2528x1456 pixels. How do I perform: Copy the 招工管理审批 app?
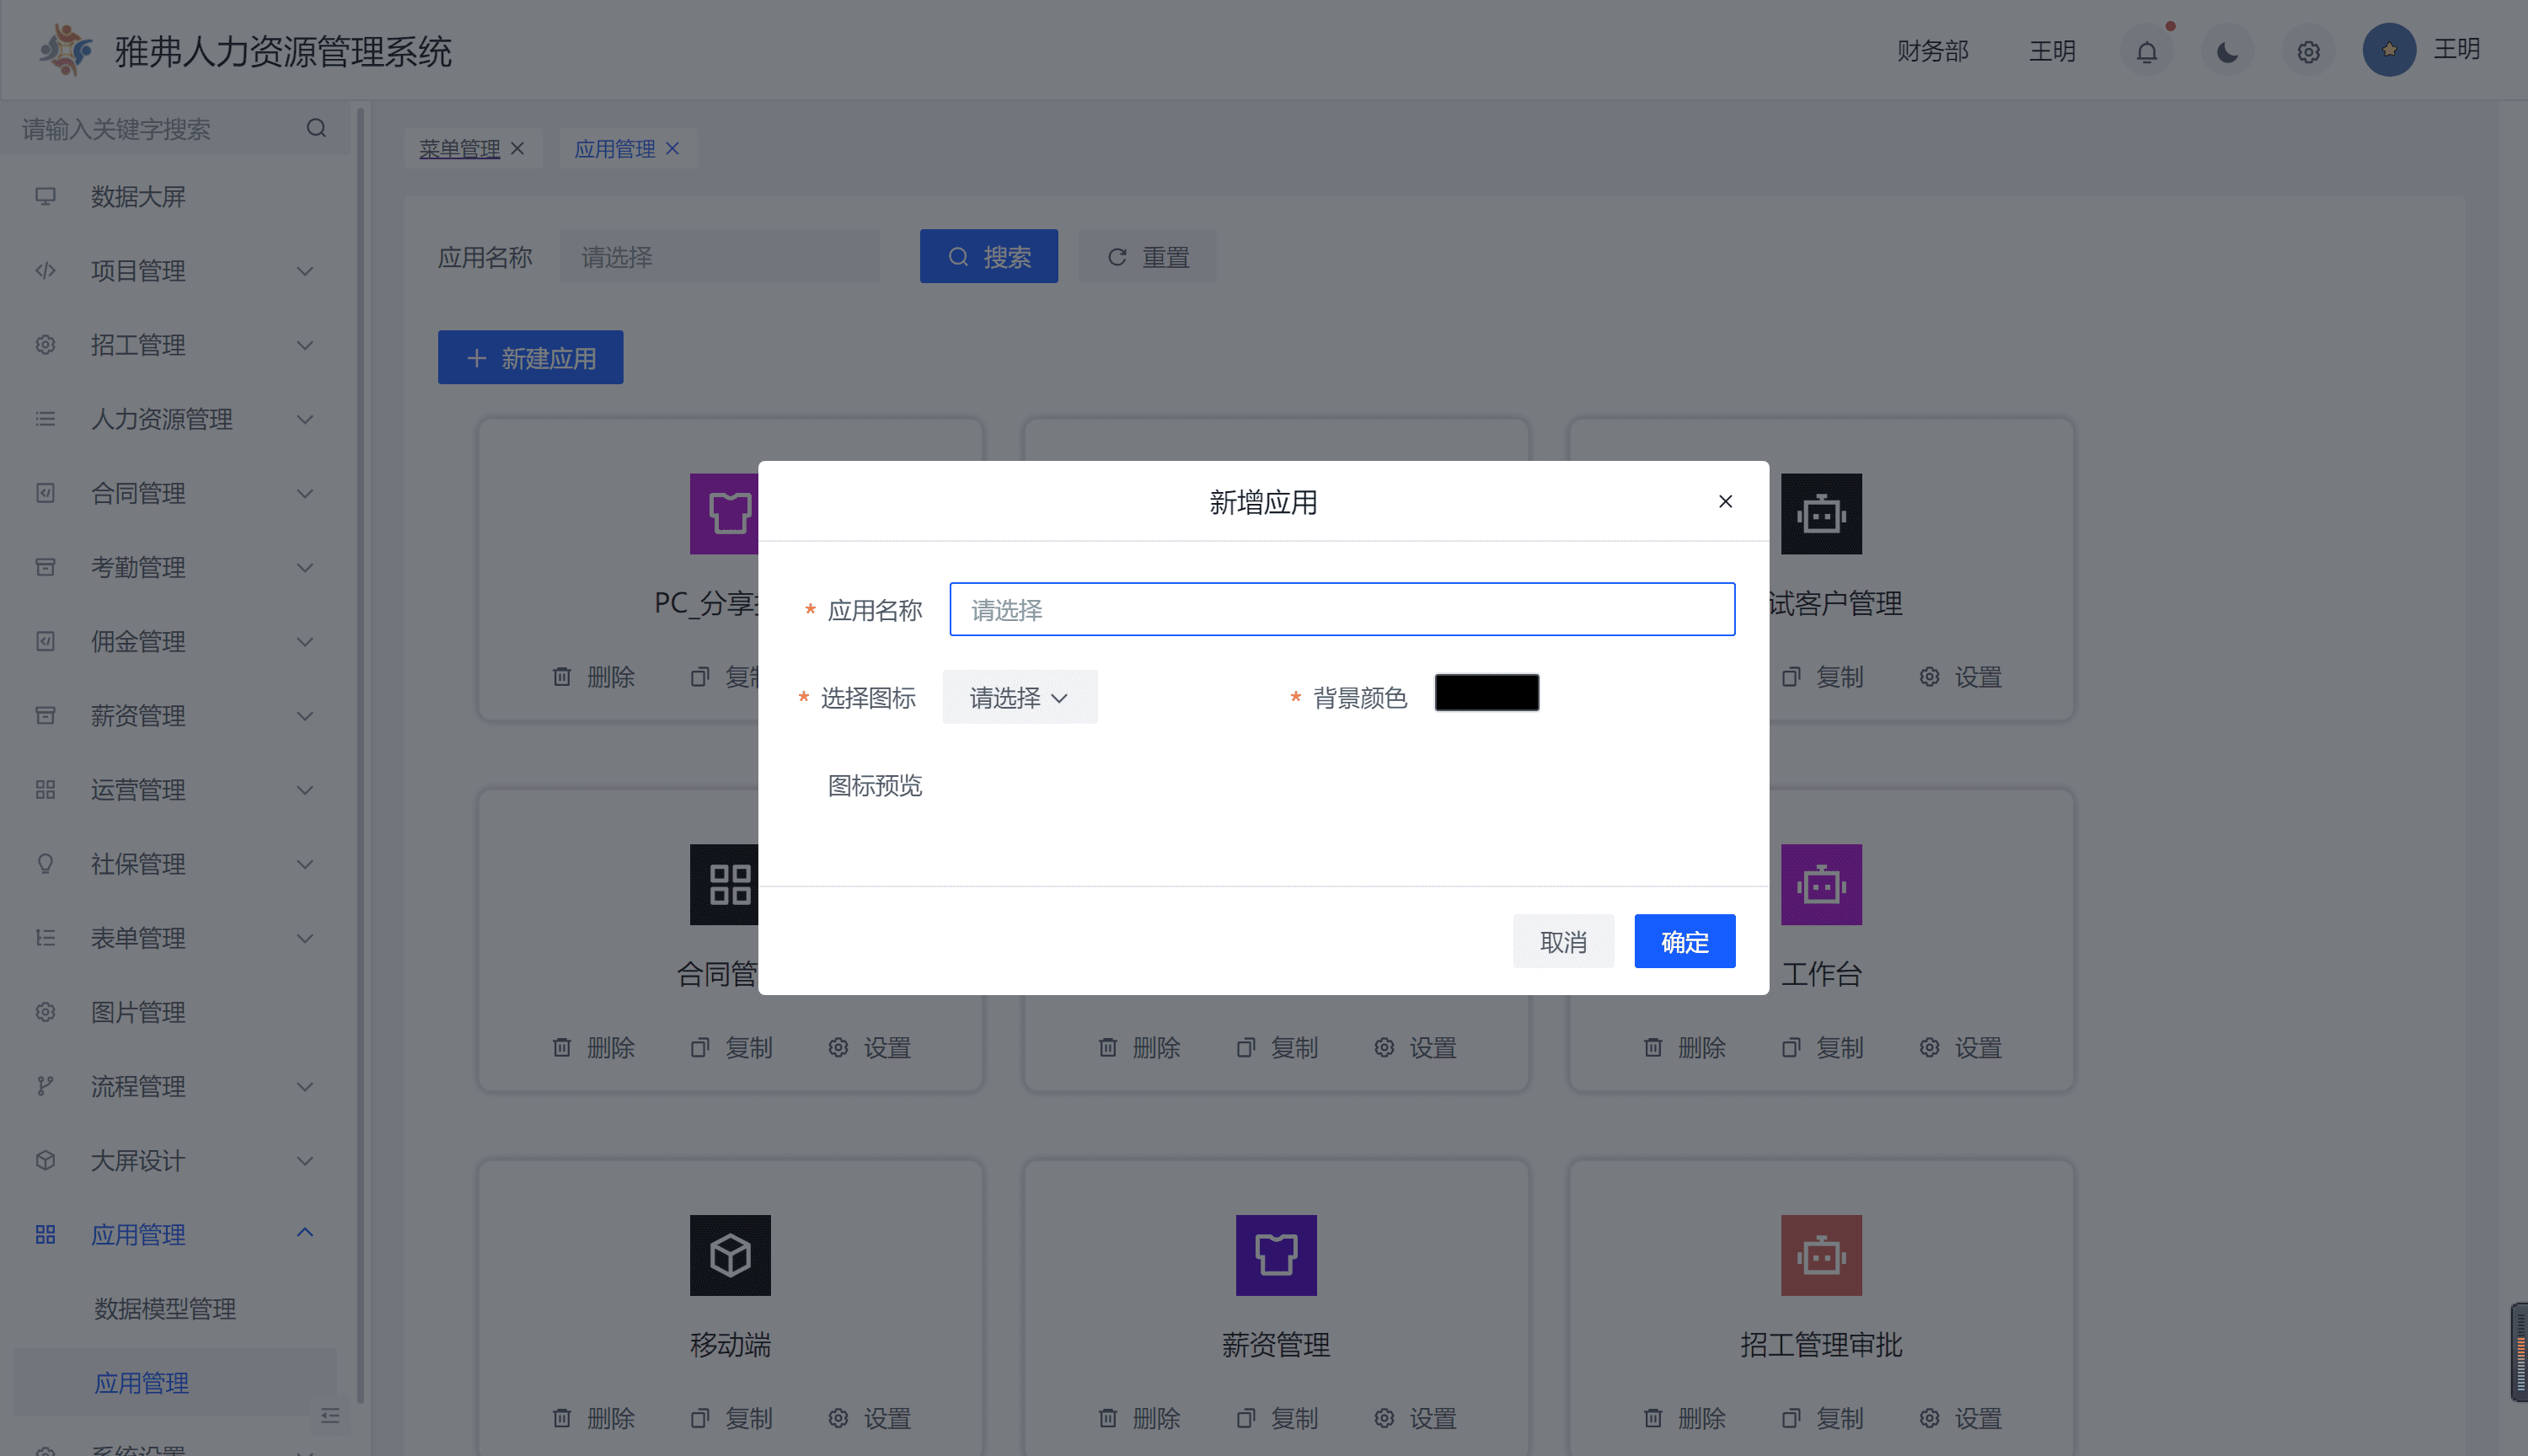click(1823, 1418)
